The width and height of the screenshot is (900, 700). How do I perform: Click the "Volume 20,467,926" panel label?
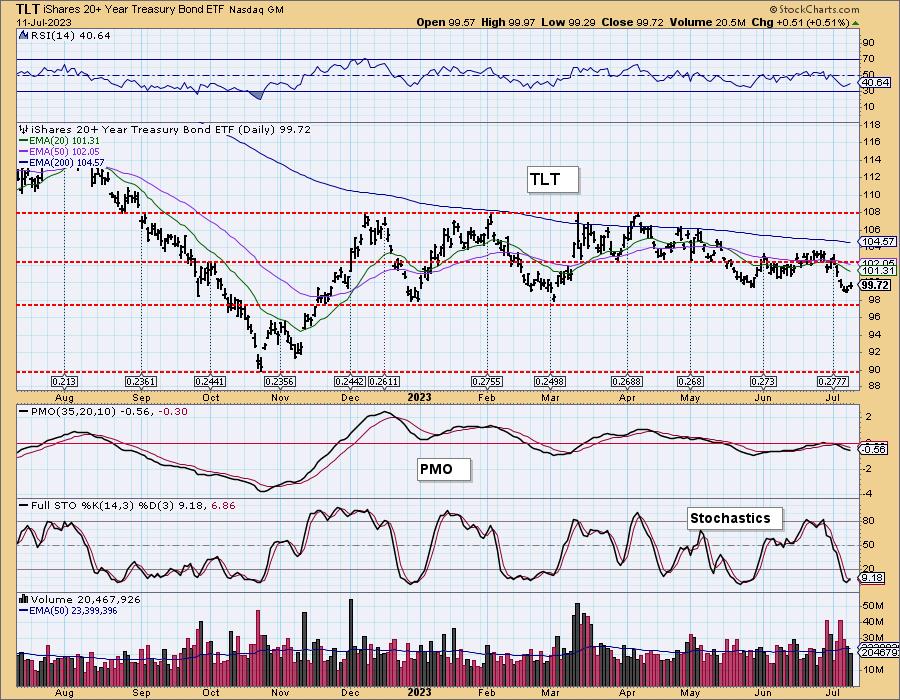(x=86, y=599)
